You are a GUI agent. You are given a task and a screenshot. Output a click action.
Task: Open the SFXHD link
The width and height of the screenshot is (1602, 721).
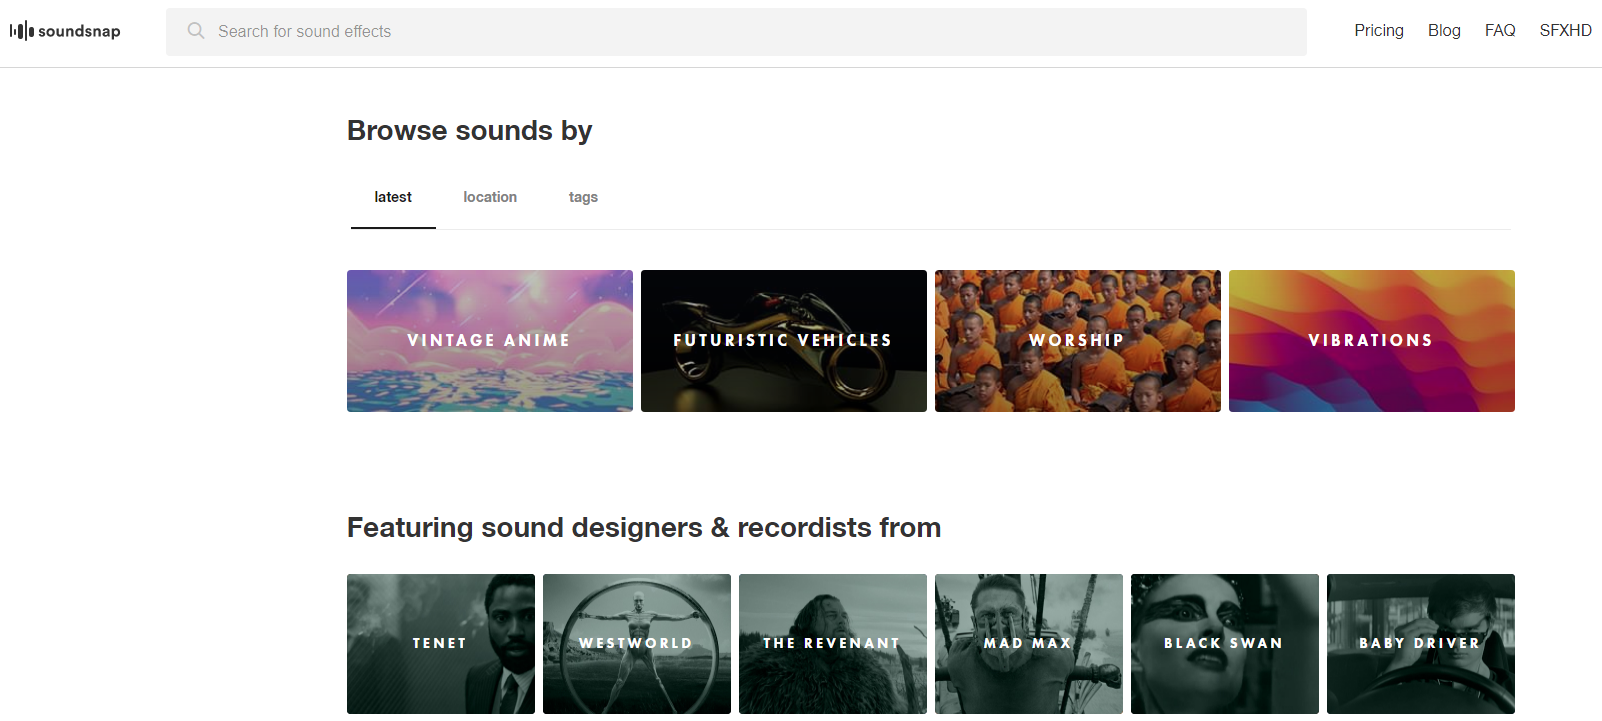1564,31
